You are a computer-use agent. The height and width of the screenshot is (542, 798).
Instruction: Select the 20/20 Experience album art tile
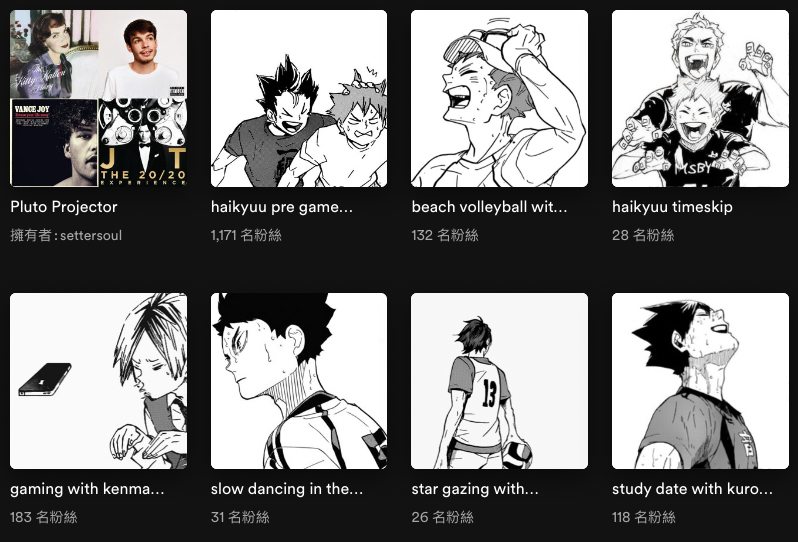click(x=142, y=142)
